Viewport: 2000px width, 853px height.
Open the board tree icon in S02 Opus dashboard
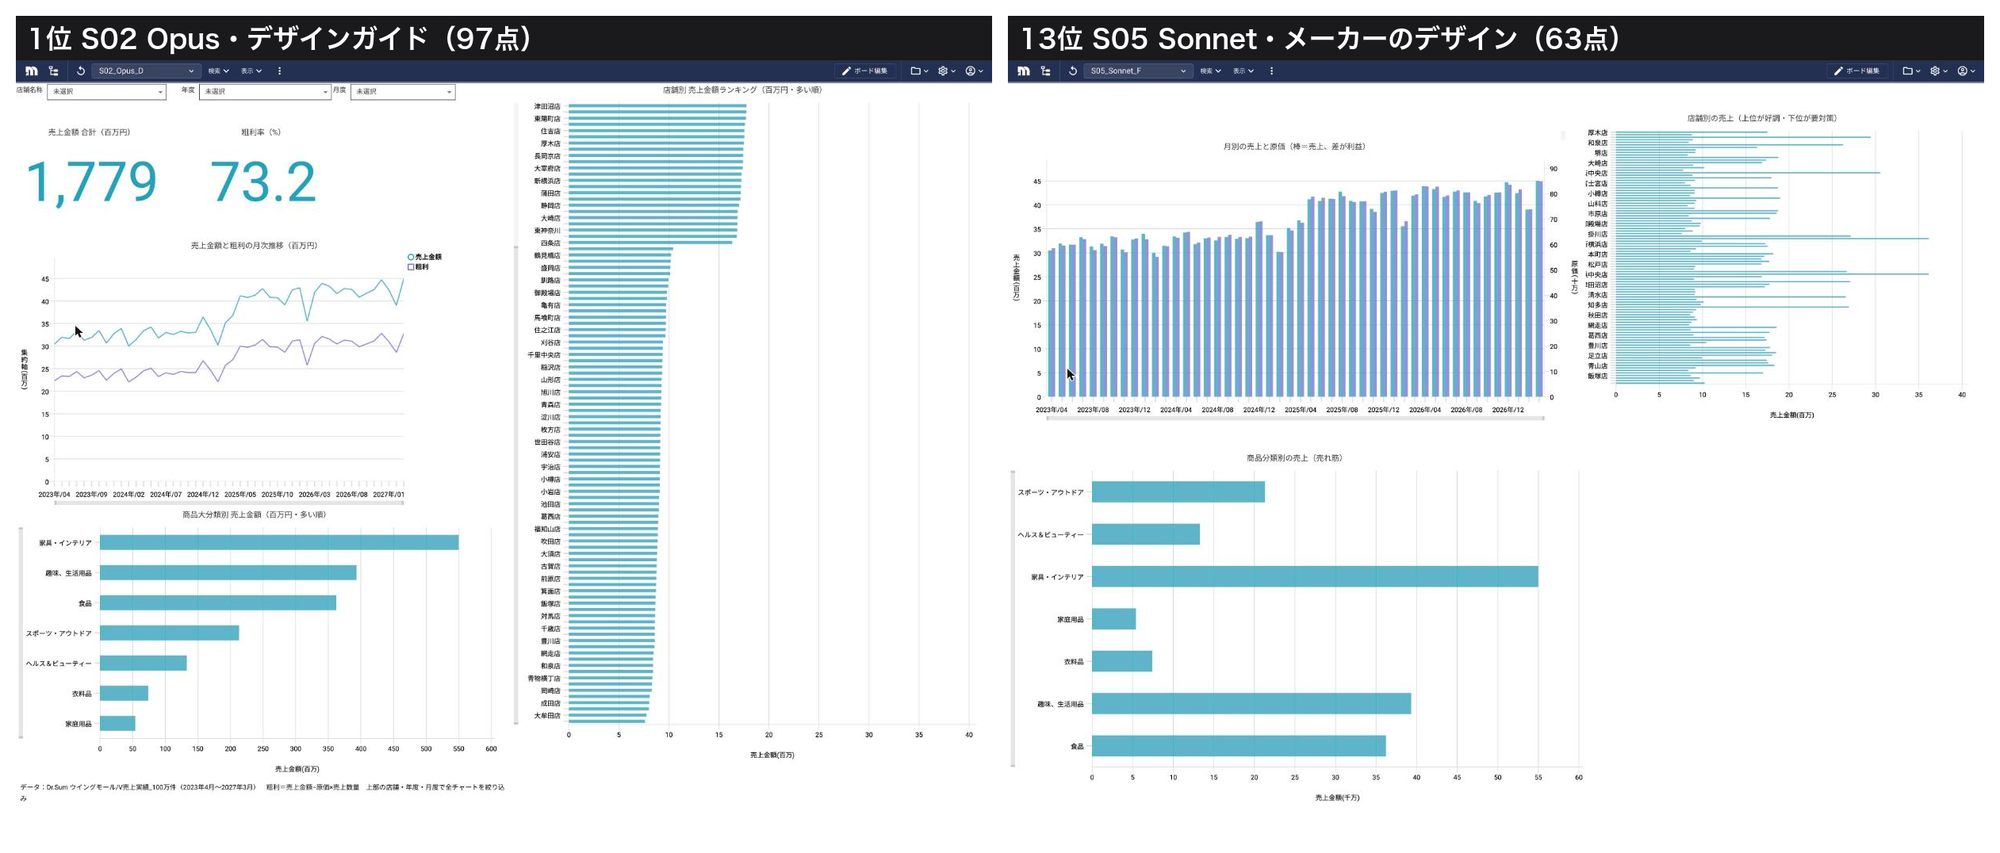54,71
